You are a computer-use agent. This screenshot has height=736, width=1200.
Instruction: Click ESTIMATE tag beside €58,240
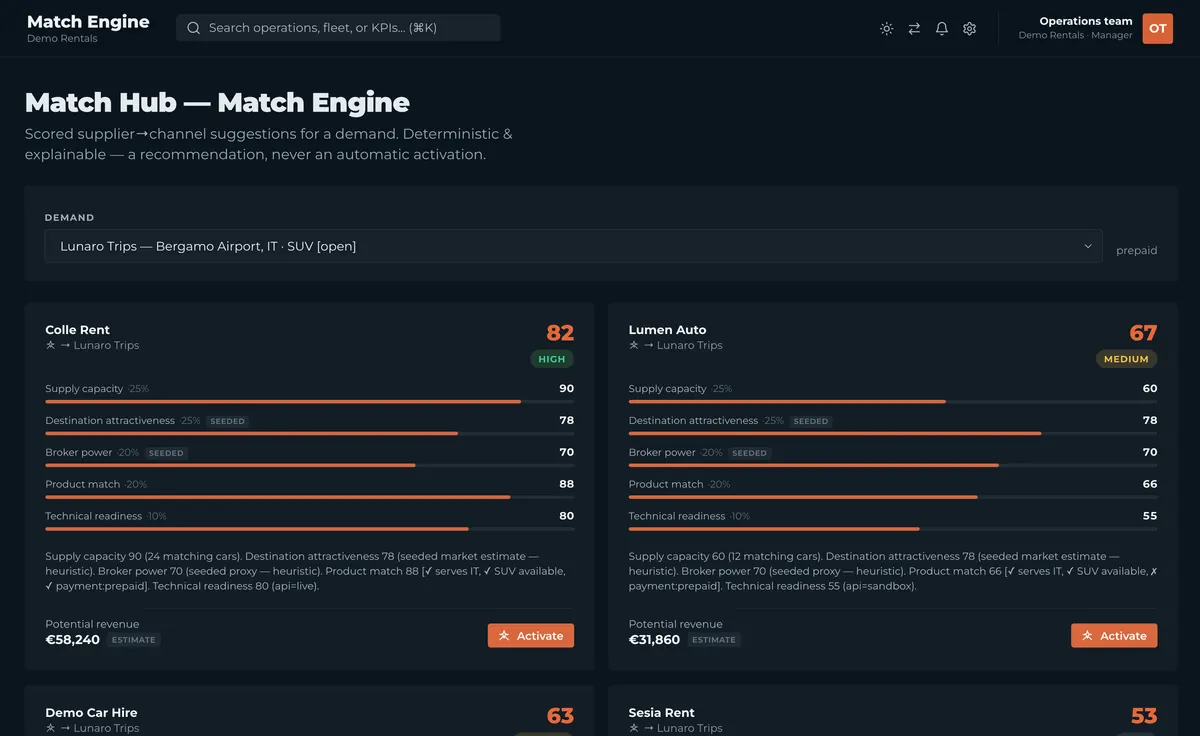(x=134, y=640)
